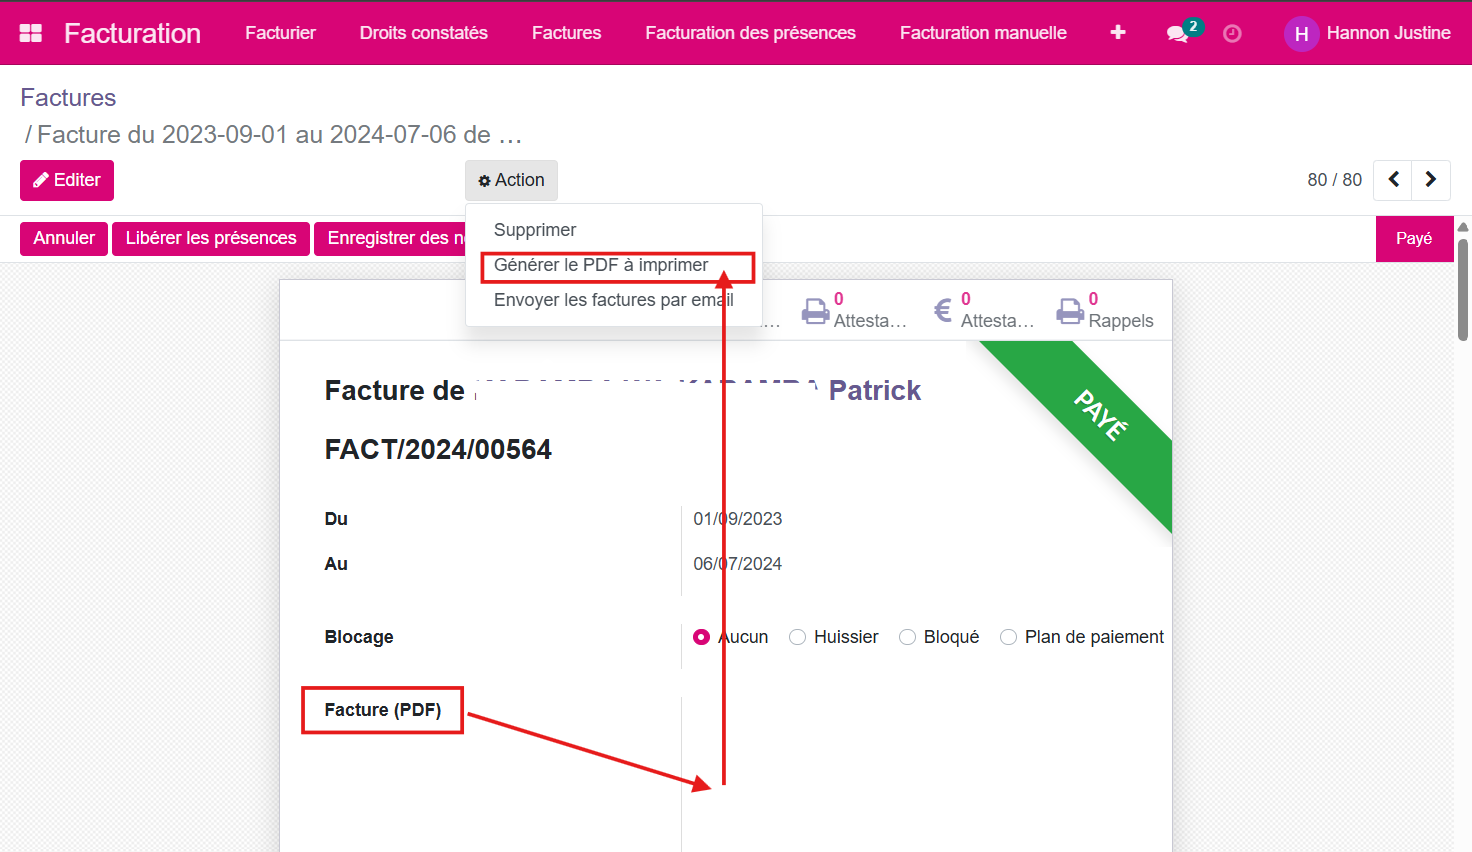Open the conversations chat icon
The height and width of the screenshot is (852, 1472).
pyautogui.click(x=1178, y=34)
